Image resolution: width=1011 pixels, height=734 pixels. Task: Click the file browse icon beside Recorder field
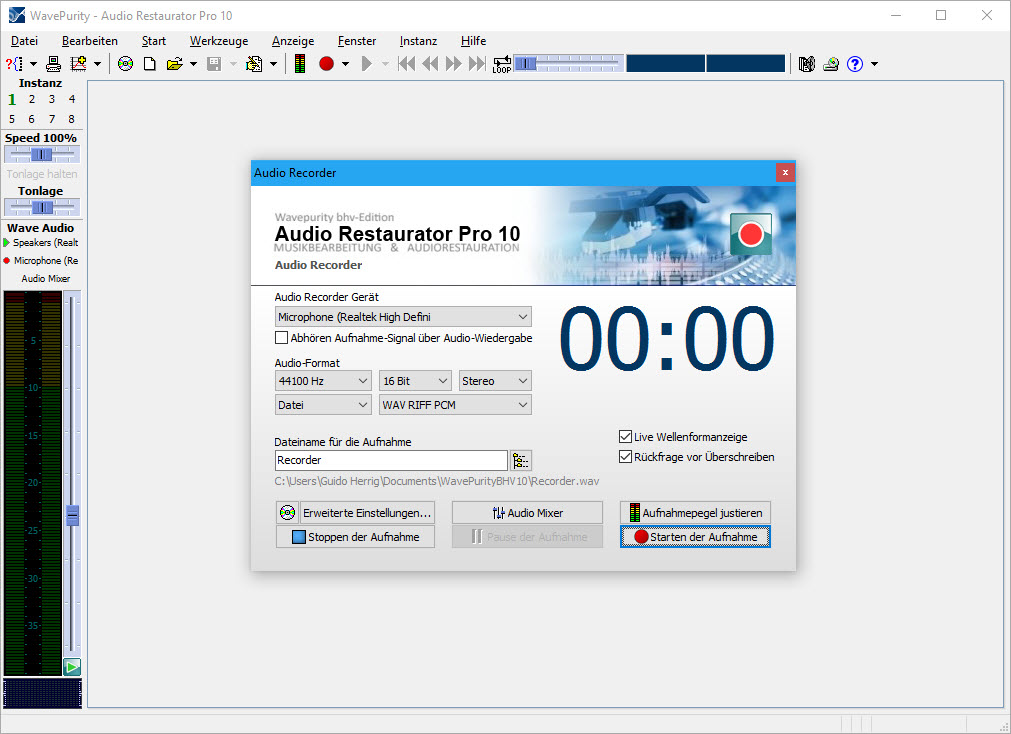point(520,461)
